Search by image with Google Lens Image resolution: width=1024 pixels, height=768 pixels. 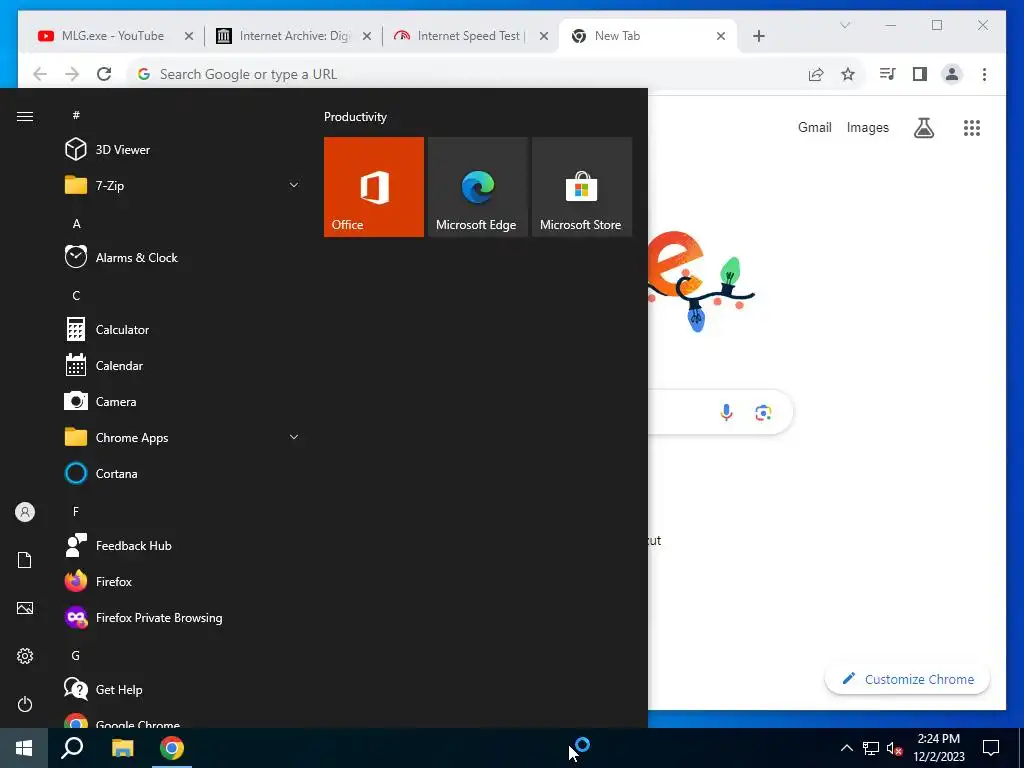pos(763,412)
